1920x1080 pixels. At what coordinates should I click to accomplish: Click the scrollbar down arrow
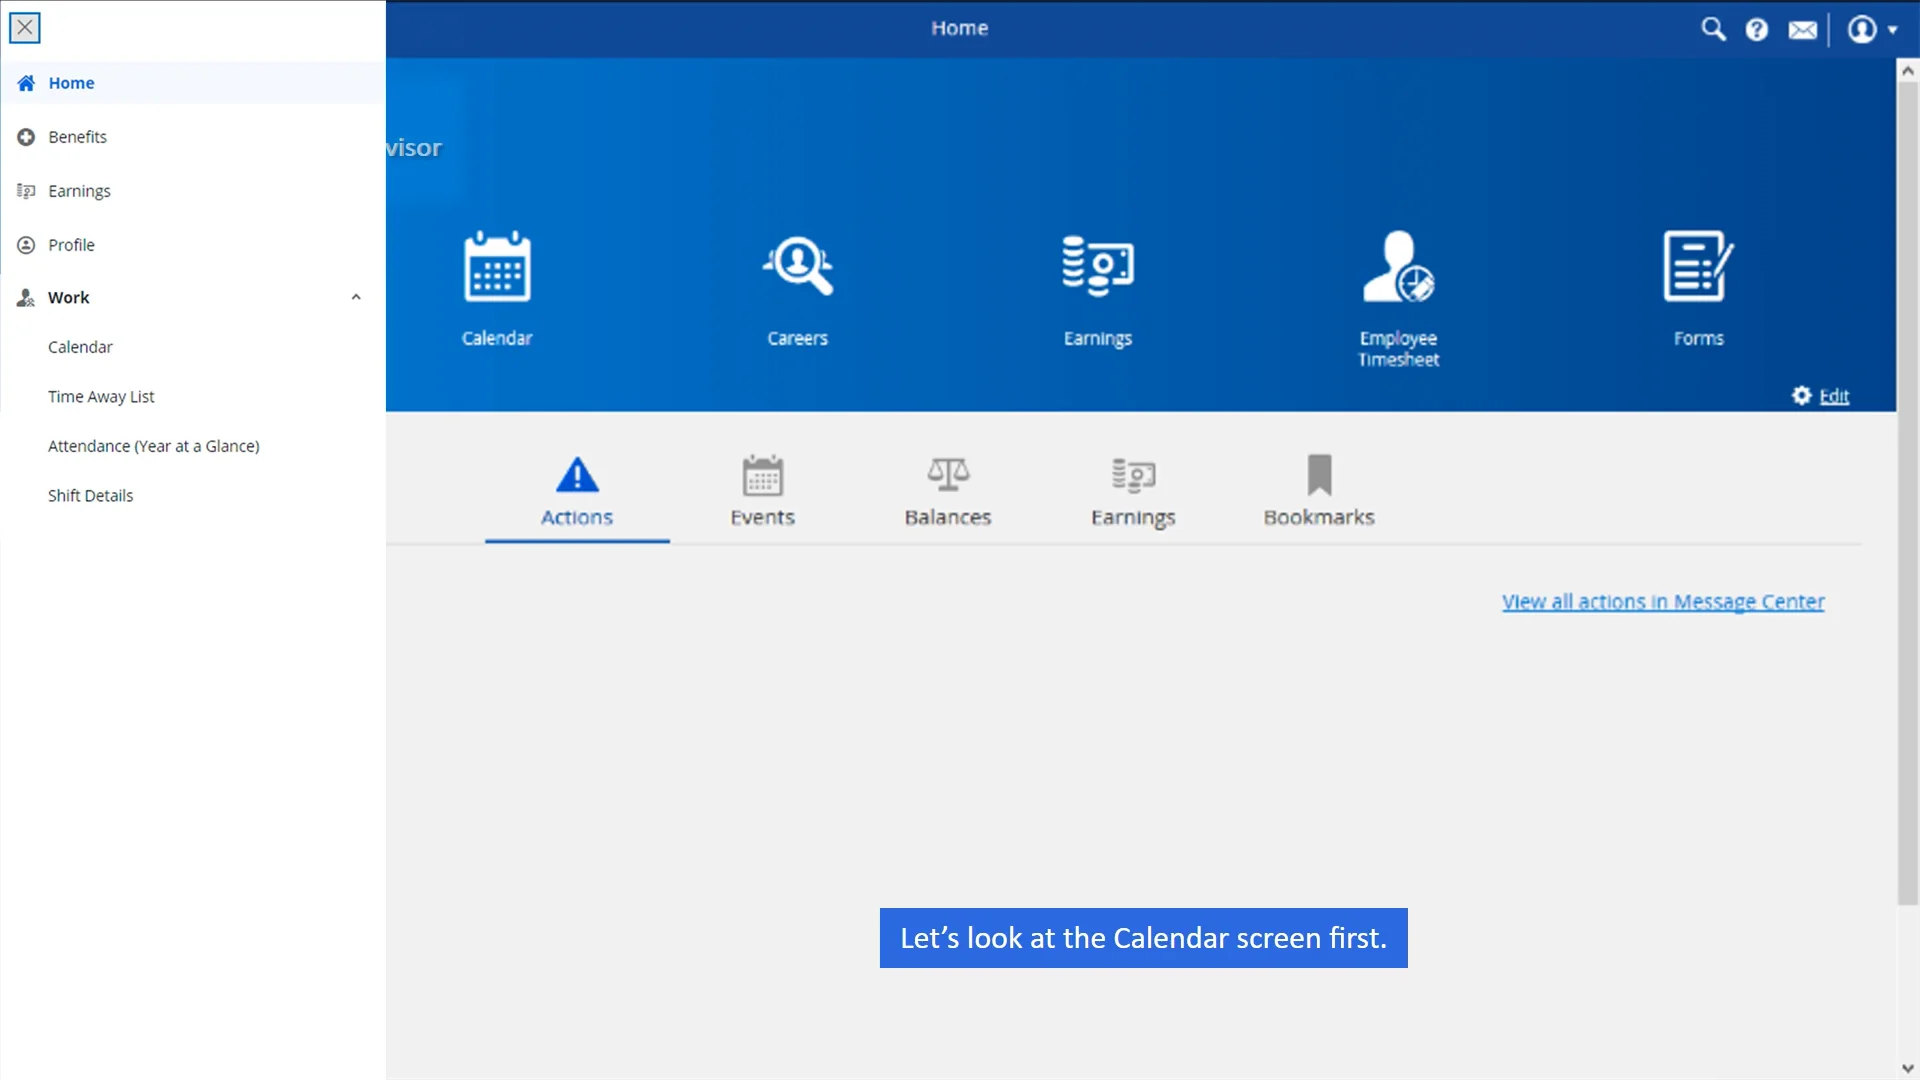coord(1907,1068)
